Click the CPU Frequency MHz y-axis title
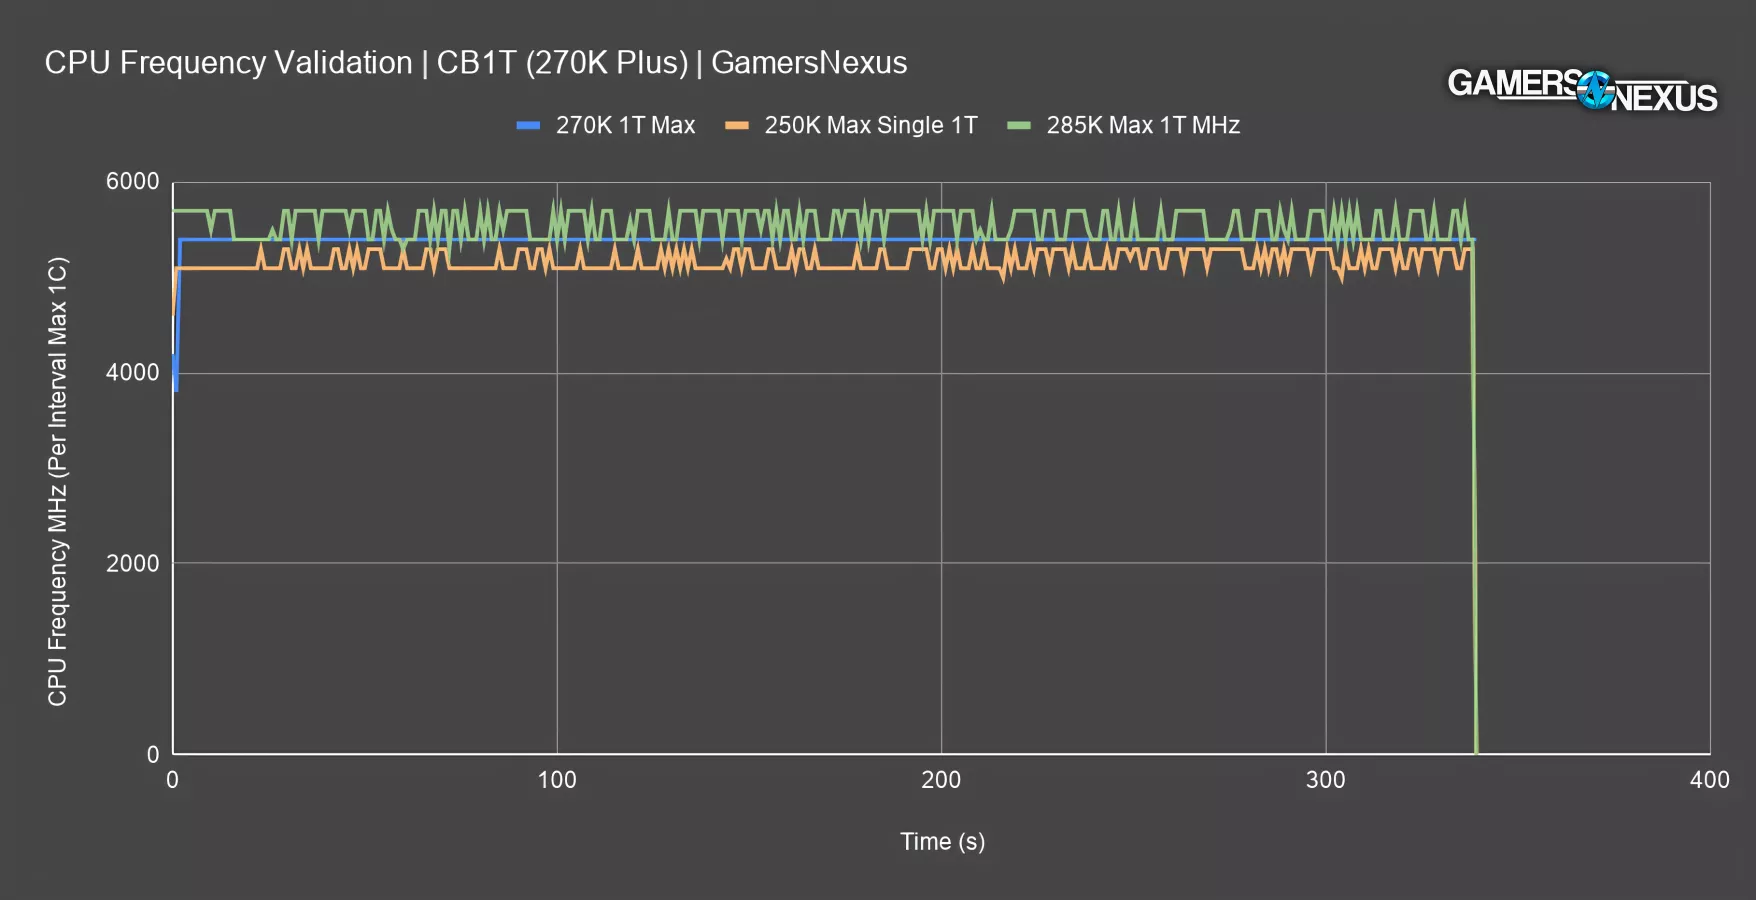The width and height of the screenshot is (1756, 900). 58,481
